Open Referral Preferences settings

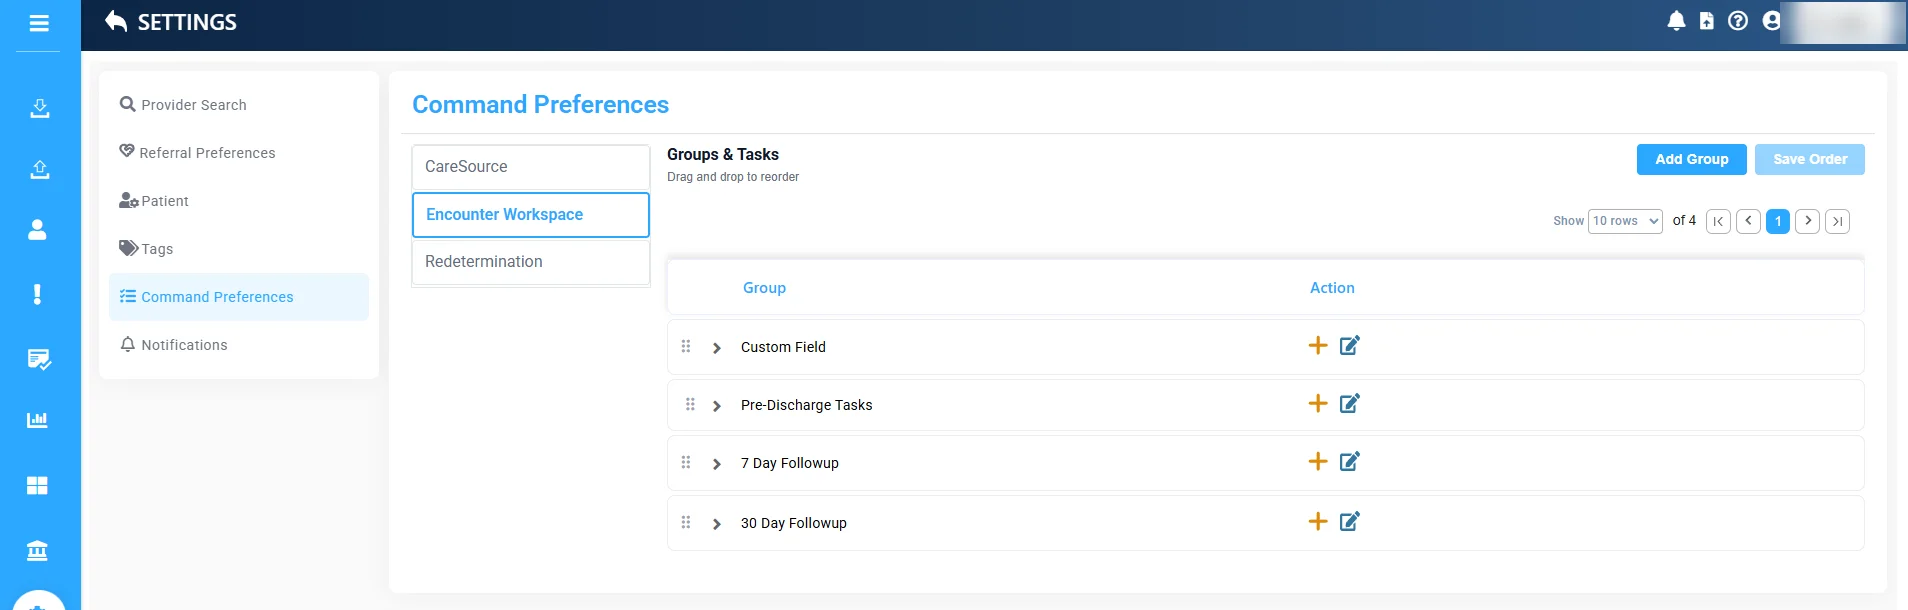tap(239, 153)
